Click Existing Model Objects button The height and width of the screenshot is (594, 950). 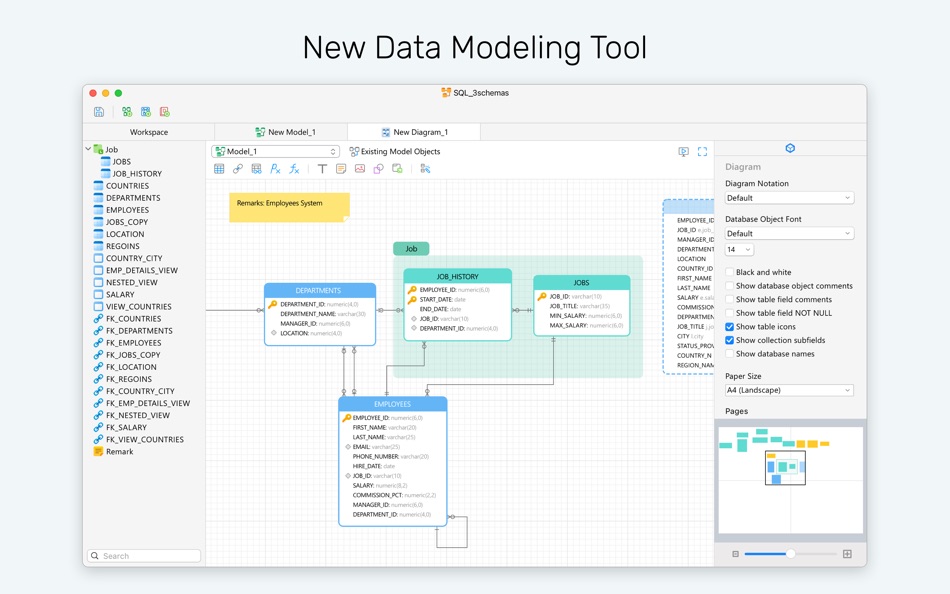pos(395,152)
